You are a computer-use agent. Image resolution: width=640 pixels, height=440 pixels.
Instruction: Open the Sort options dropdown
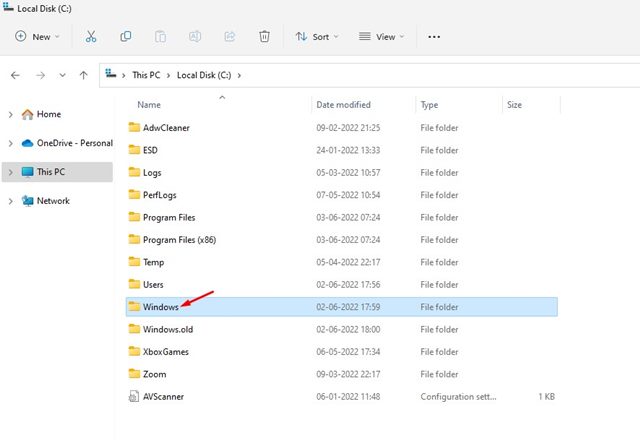pyautogui.click(x=317, y=36)
